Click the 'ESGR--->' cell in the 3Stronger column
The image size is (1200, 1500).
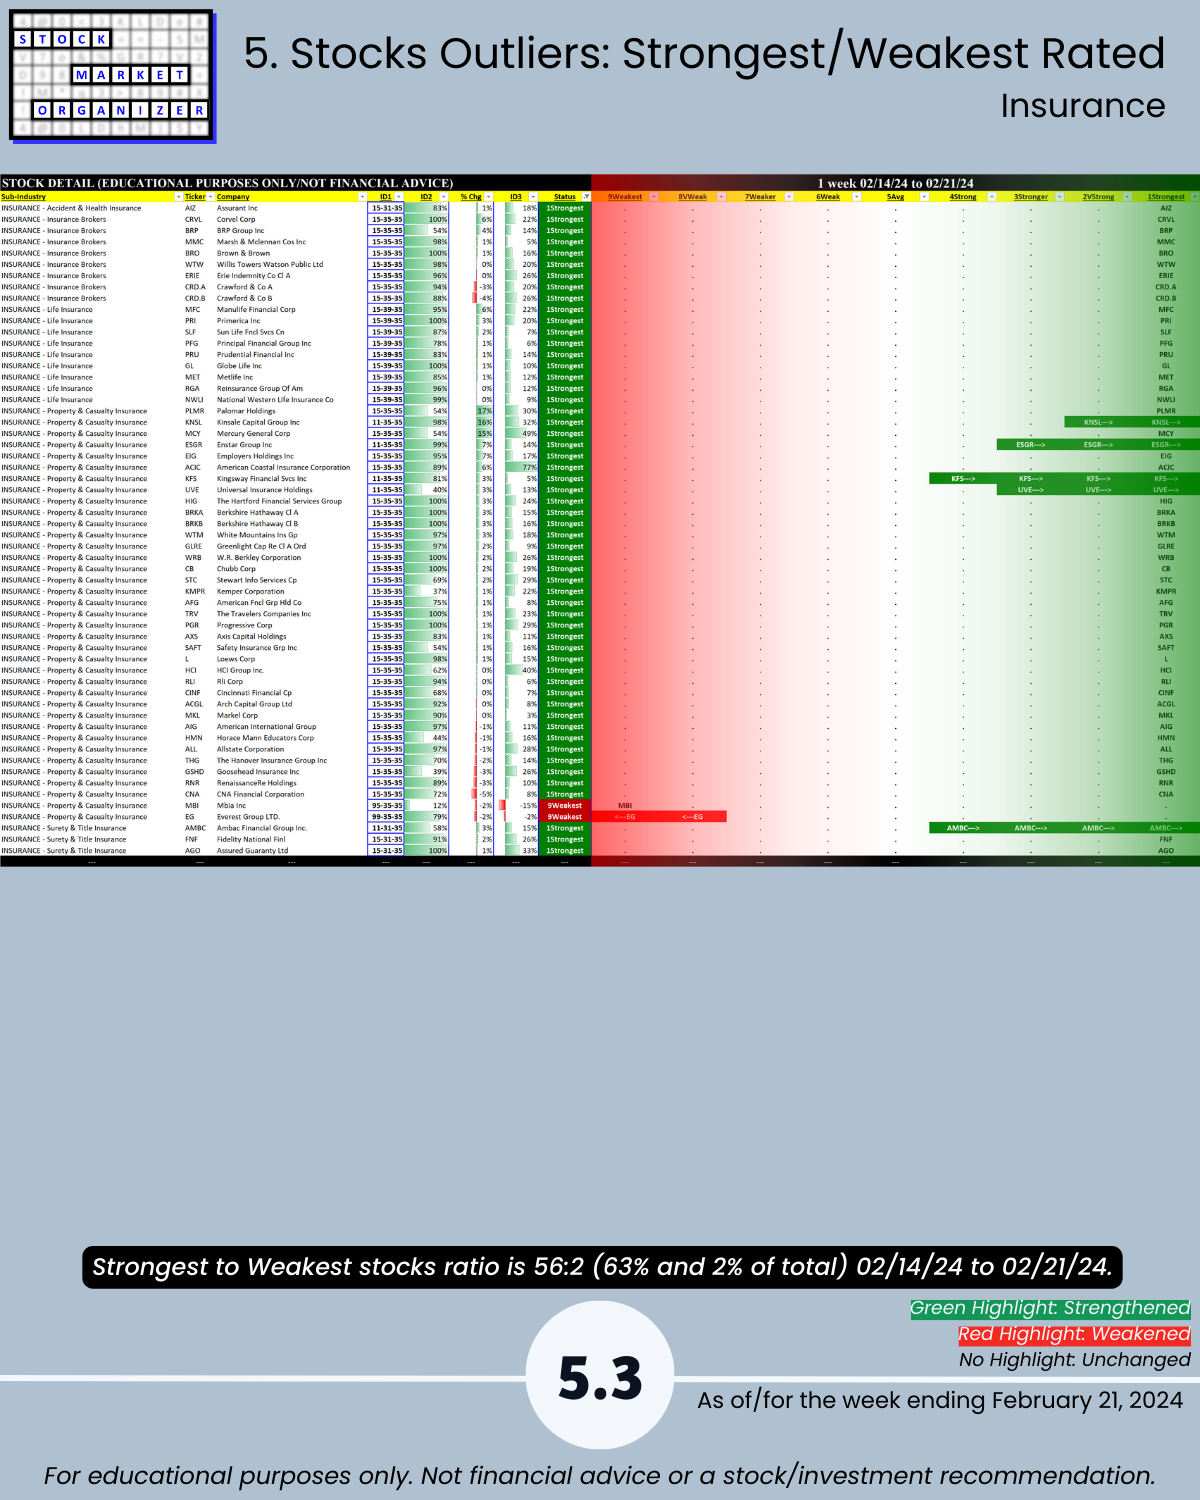(x=1031, y=445)
